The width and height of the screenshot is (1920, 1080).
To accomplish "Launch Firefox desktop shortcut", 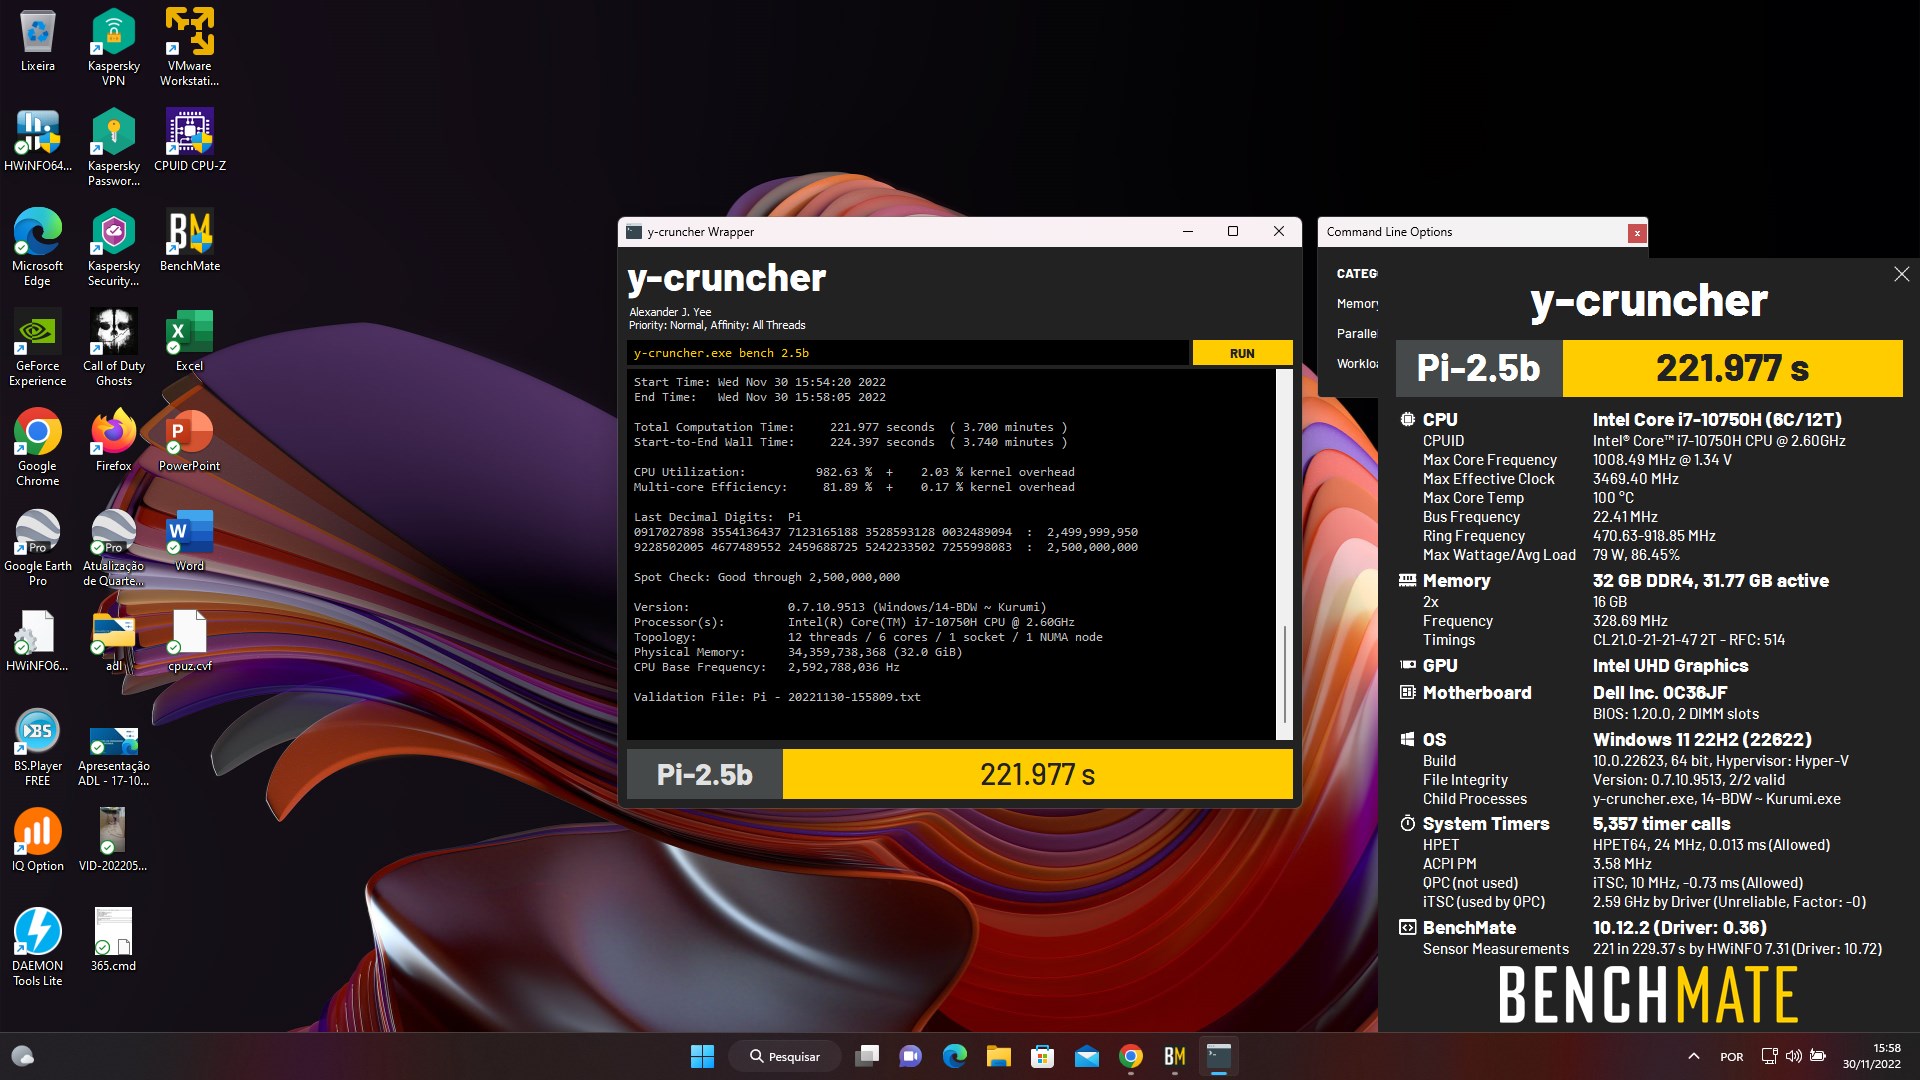I will coord(113,441).
